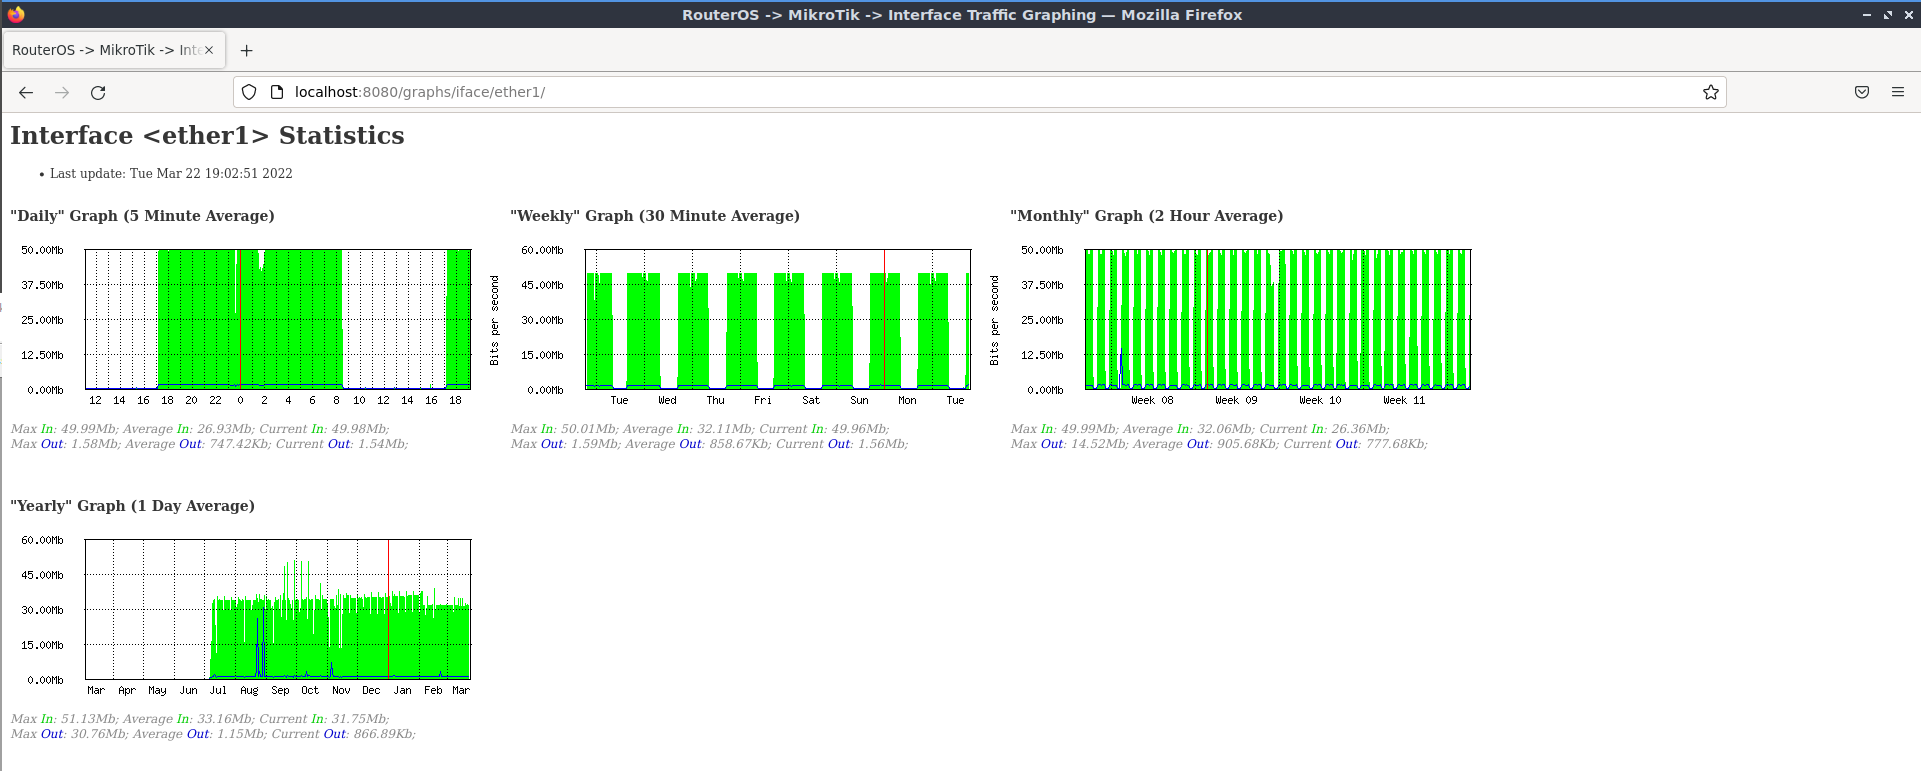
Task: Click the "Daily" Graph (5 Minute Average) title
Action: pos(142,216)
